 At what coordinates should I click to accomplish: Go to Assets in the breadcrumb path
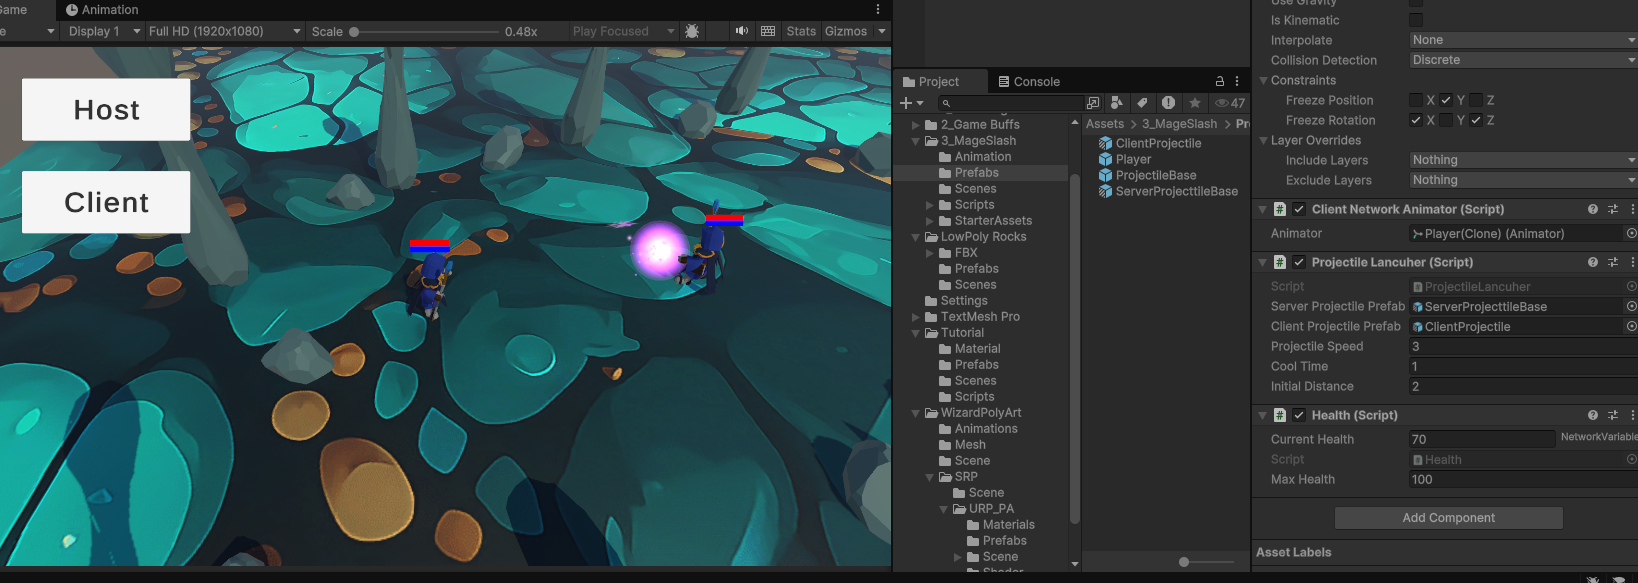pyautogui.click(x=1105, y=124)
